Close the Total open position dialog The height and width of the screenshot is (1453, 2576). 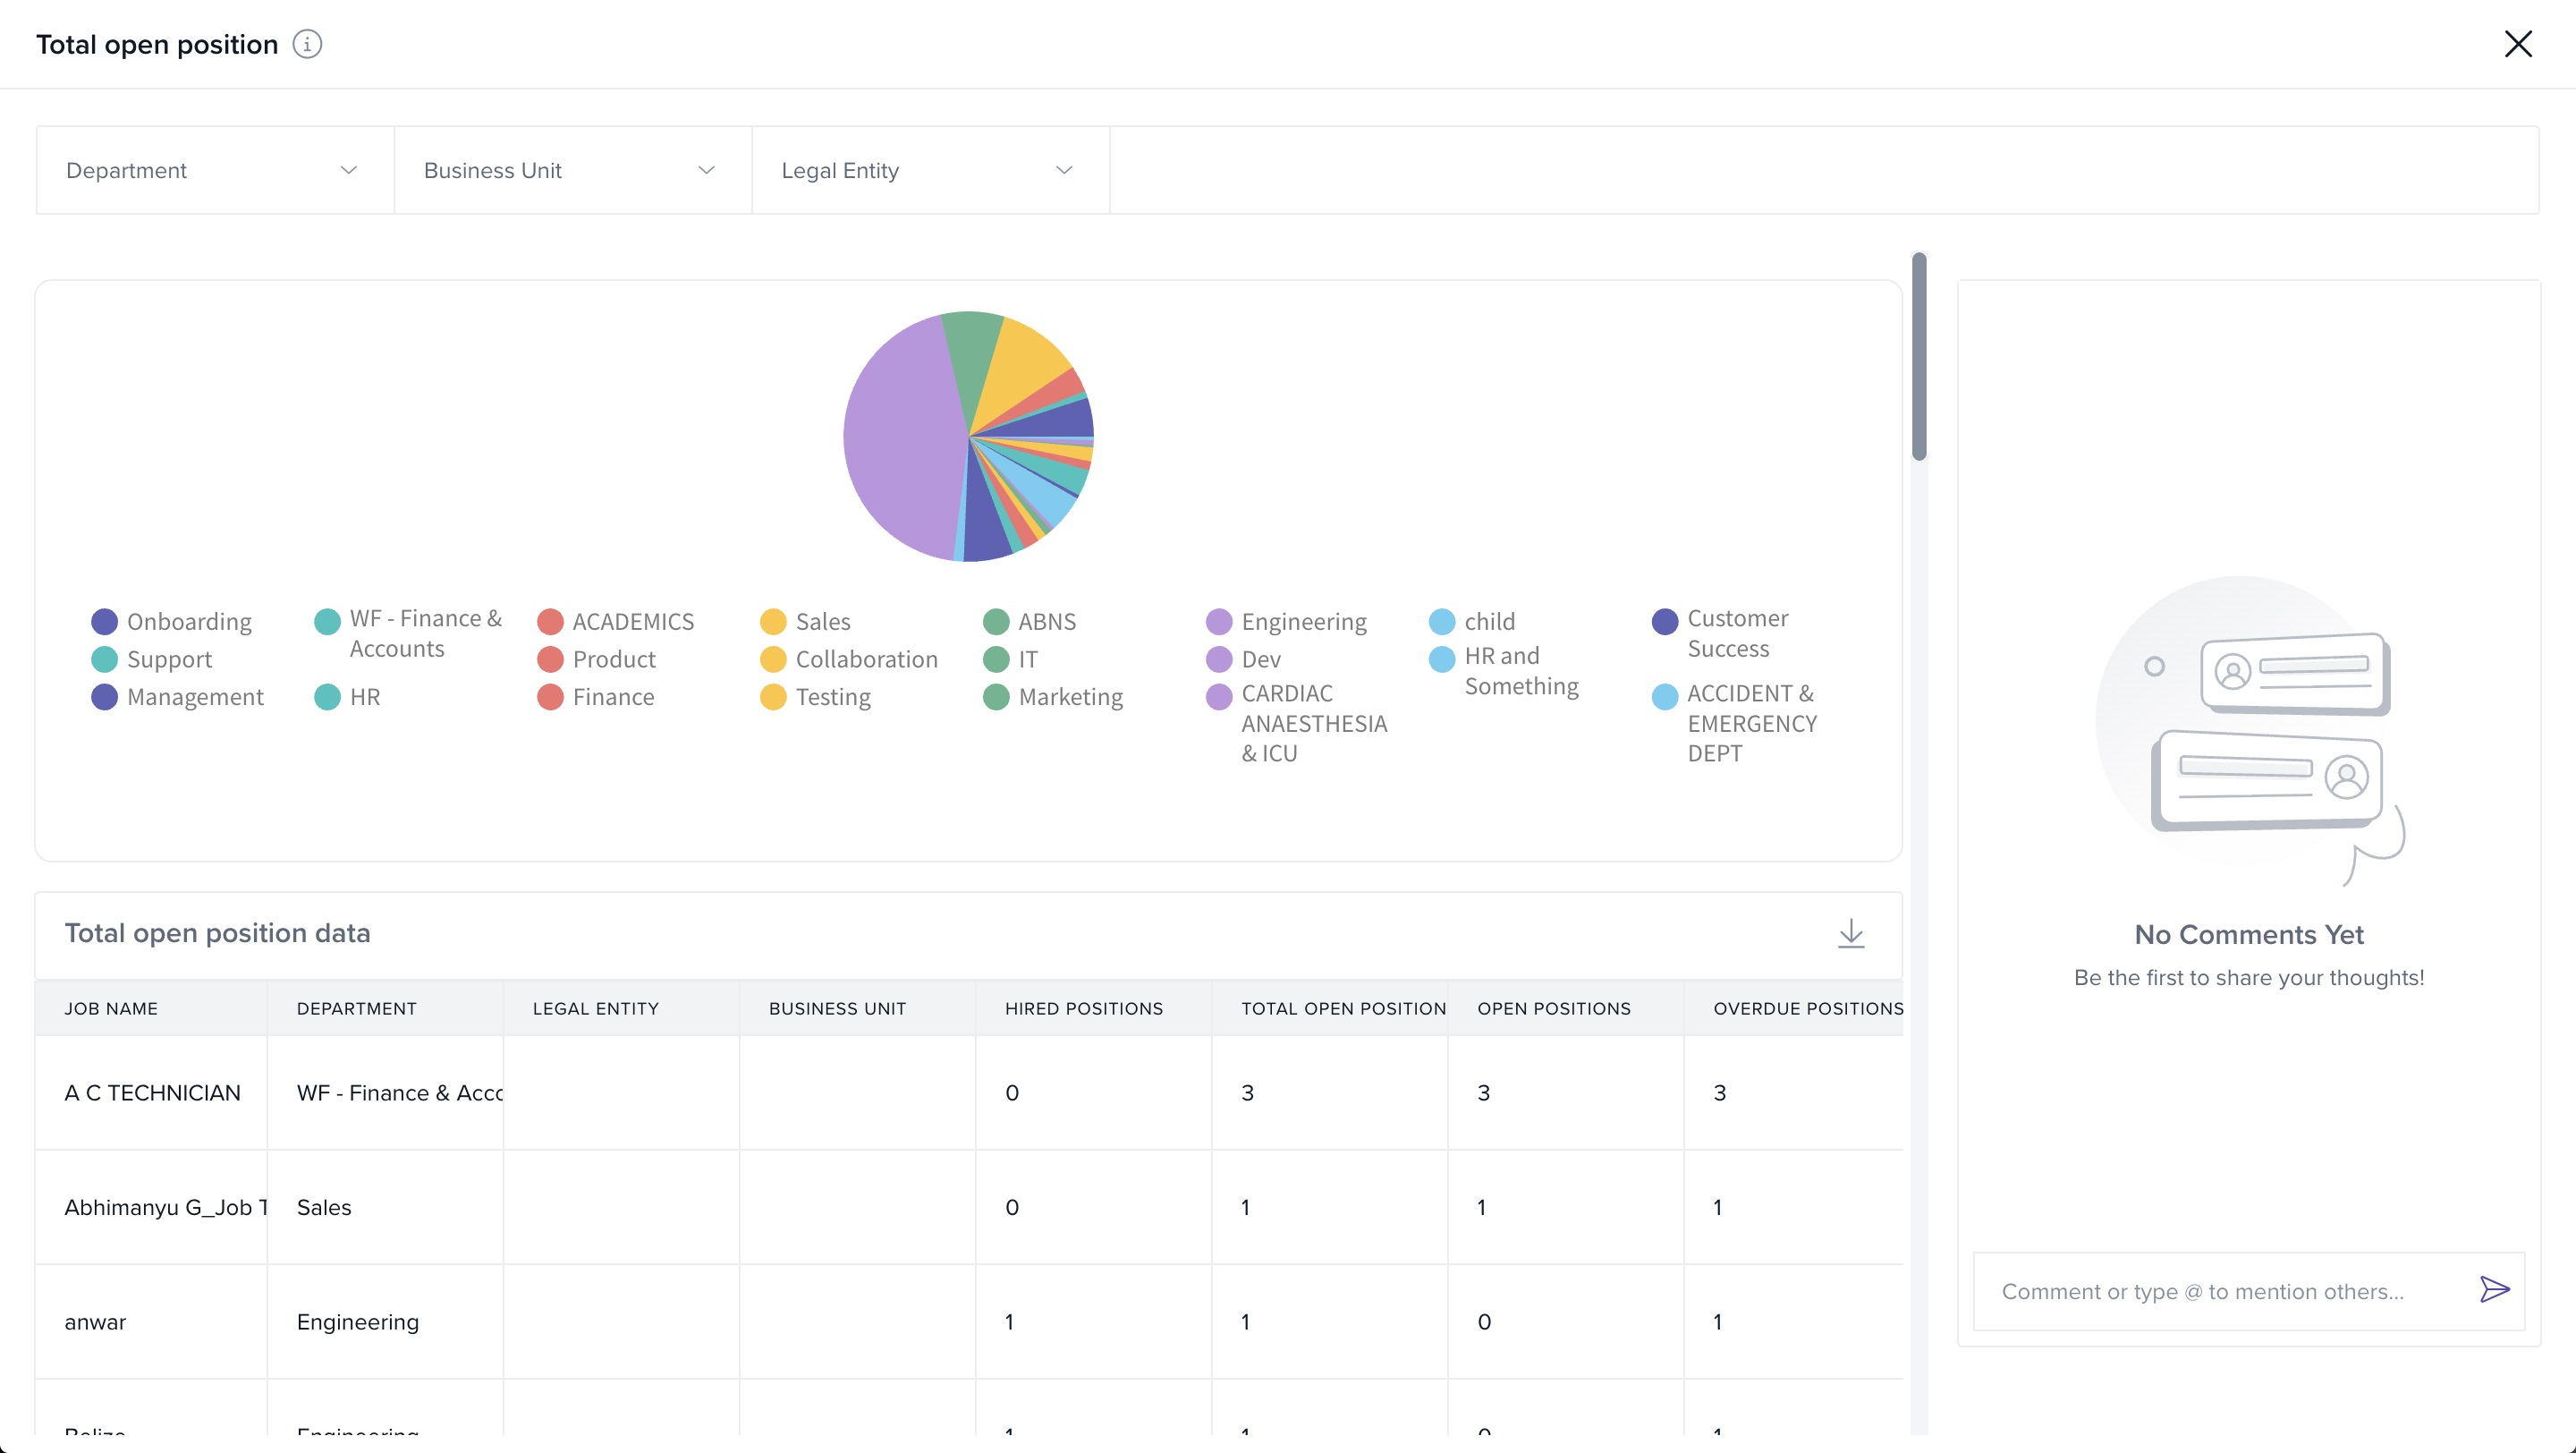pyautogui.click(x=2517, y=44)
